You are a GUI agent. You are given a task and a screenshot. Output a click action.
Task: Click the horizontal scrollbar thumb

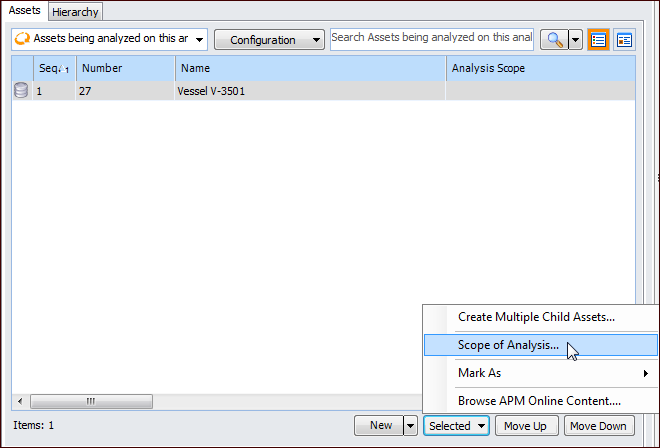point(91,401)
